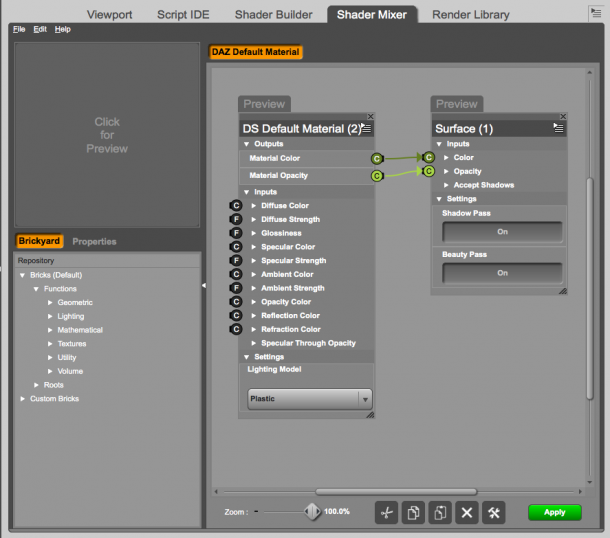Collapse the Settings section of Surface brick

439,199
